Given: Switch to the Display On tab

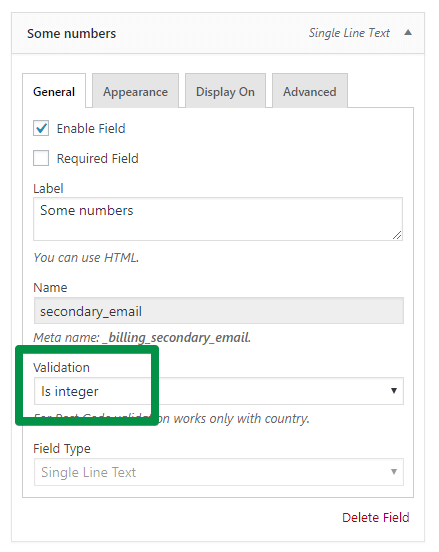Looking at the screenshot, I should click(225, 91).
